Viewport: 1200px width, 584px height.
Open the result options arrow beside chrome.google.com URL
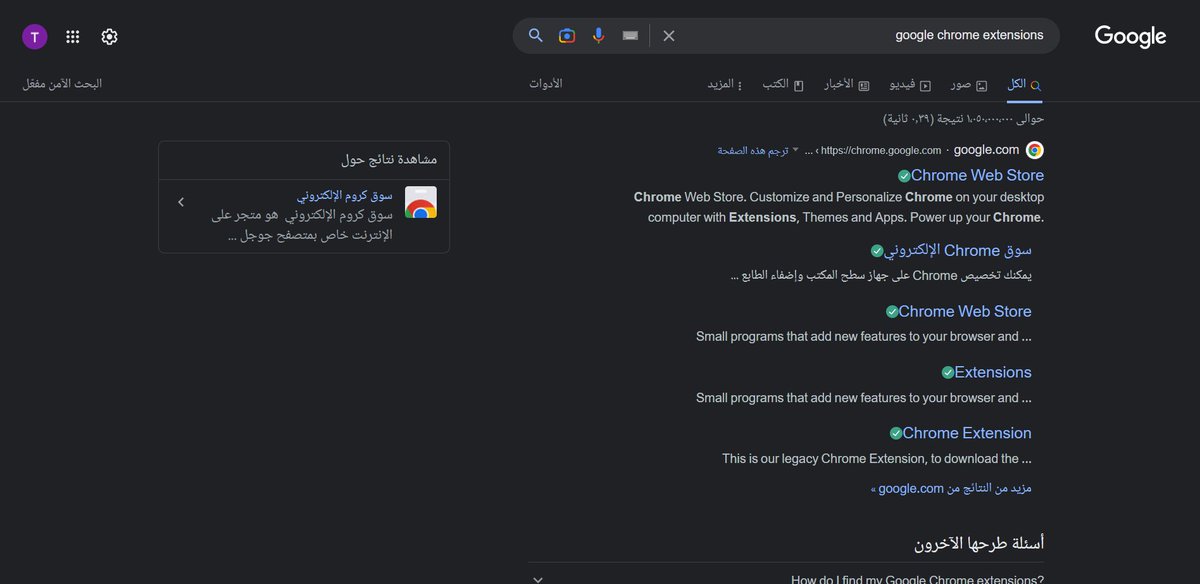pos(796,150)
